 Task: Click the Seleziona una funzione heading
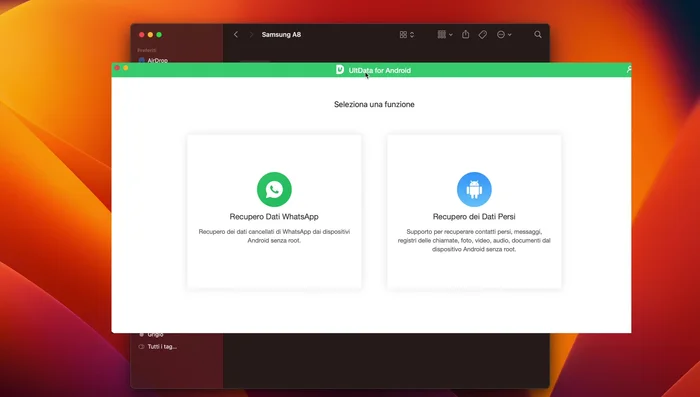point(374,104)
